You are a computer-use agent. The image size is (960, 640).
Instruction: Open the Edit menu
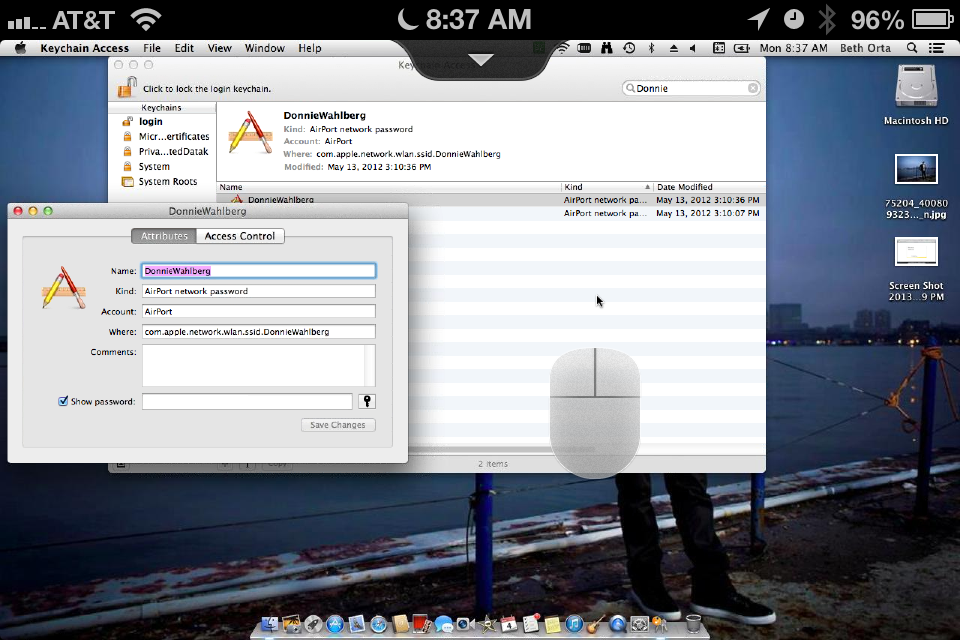tap(184, 48)
